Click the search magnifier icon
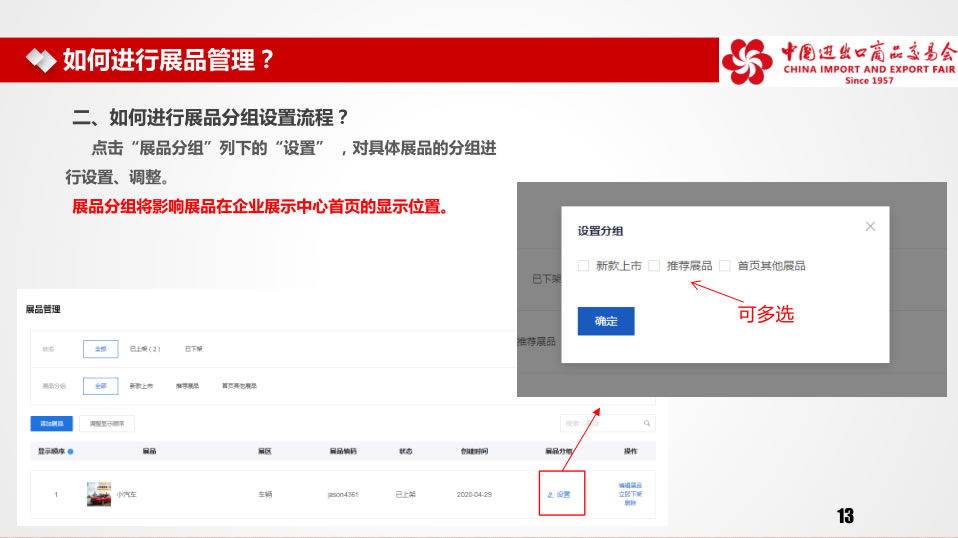 [x=646, y=423]
